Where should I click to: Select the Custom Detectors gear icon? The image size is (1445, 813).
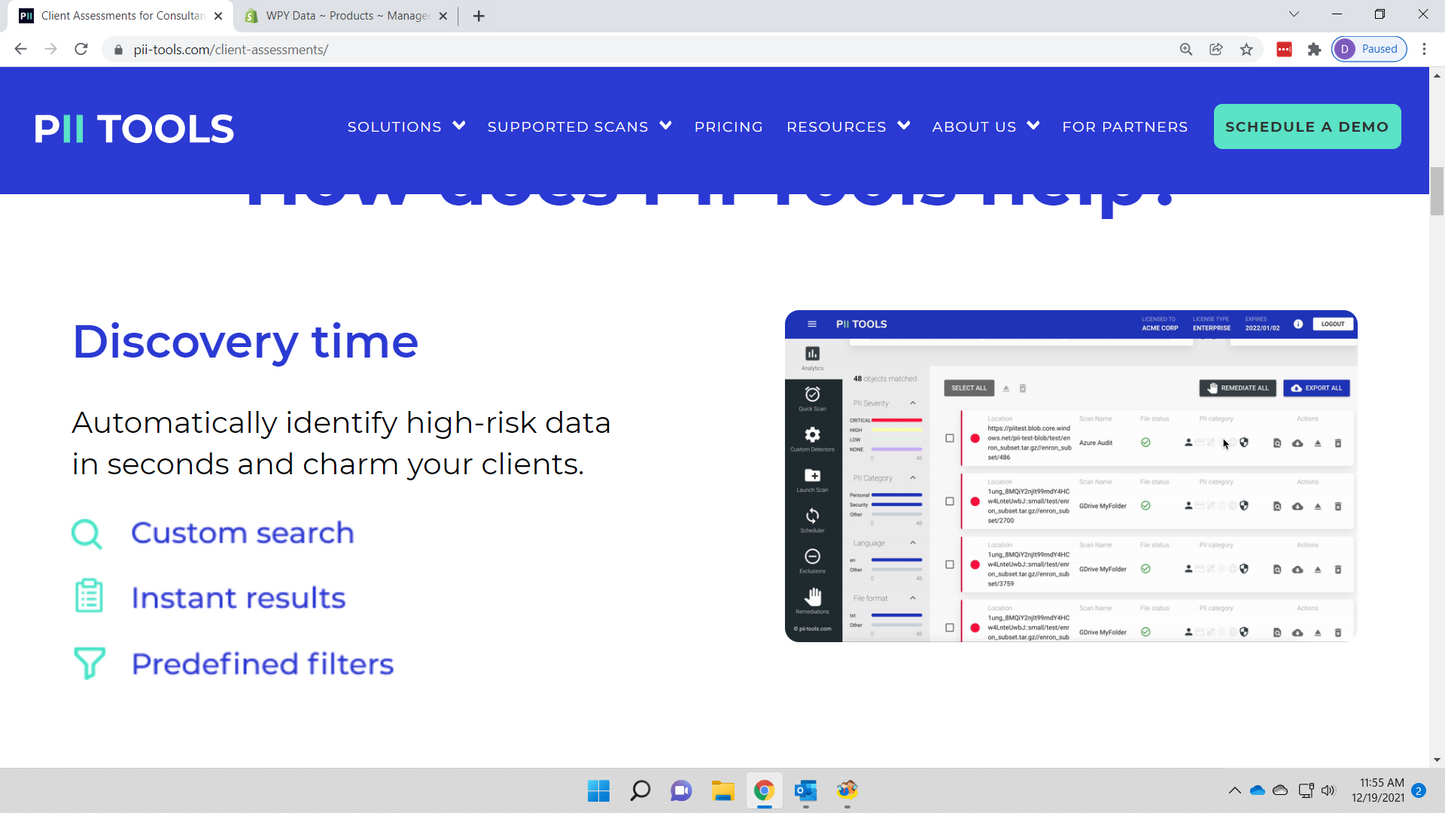(812, 435)
